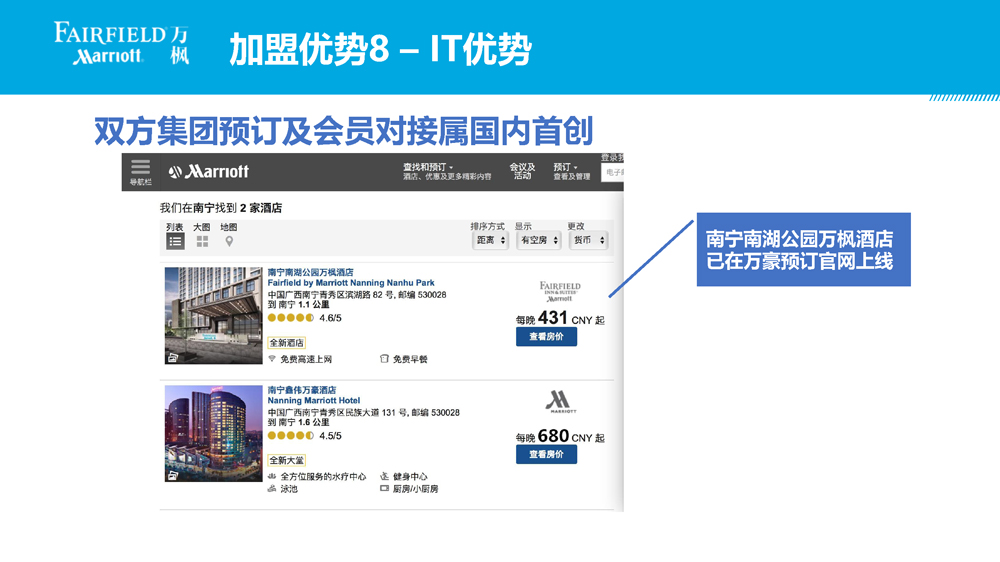Click the spa services amenity icon
The width and height of the screenshot is (1000, 562).
click(x=272, y=476)
